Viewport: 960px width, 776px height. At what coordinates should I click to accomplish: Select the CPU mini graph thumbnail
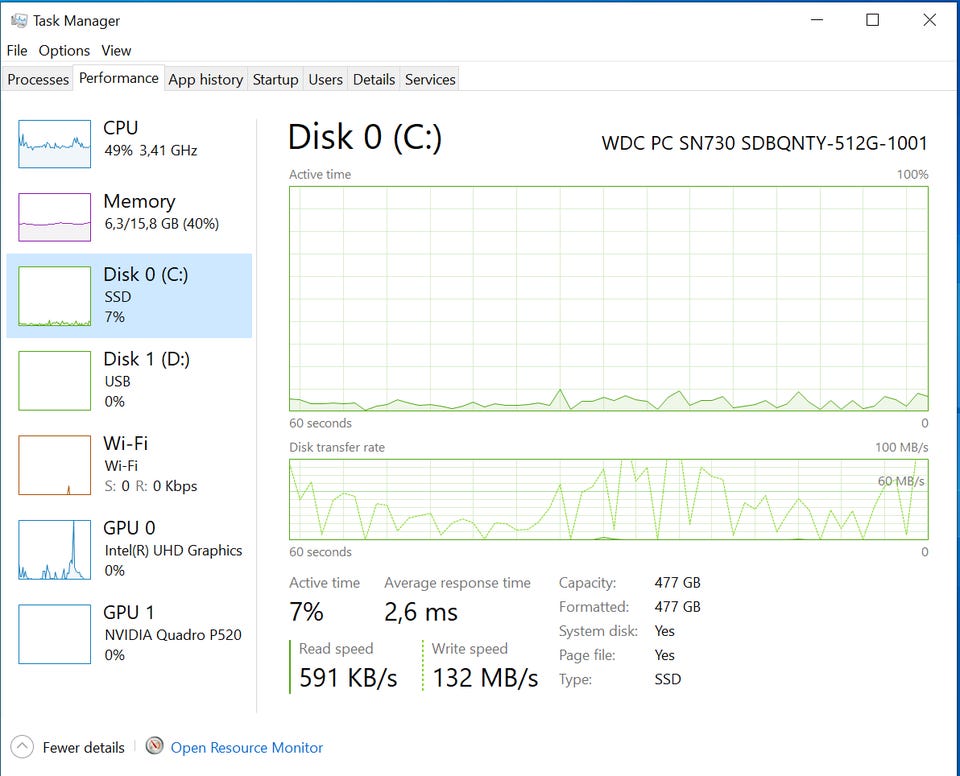click(54, 144)
